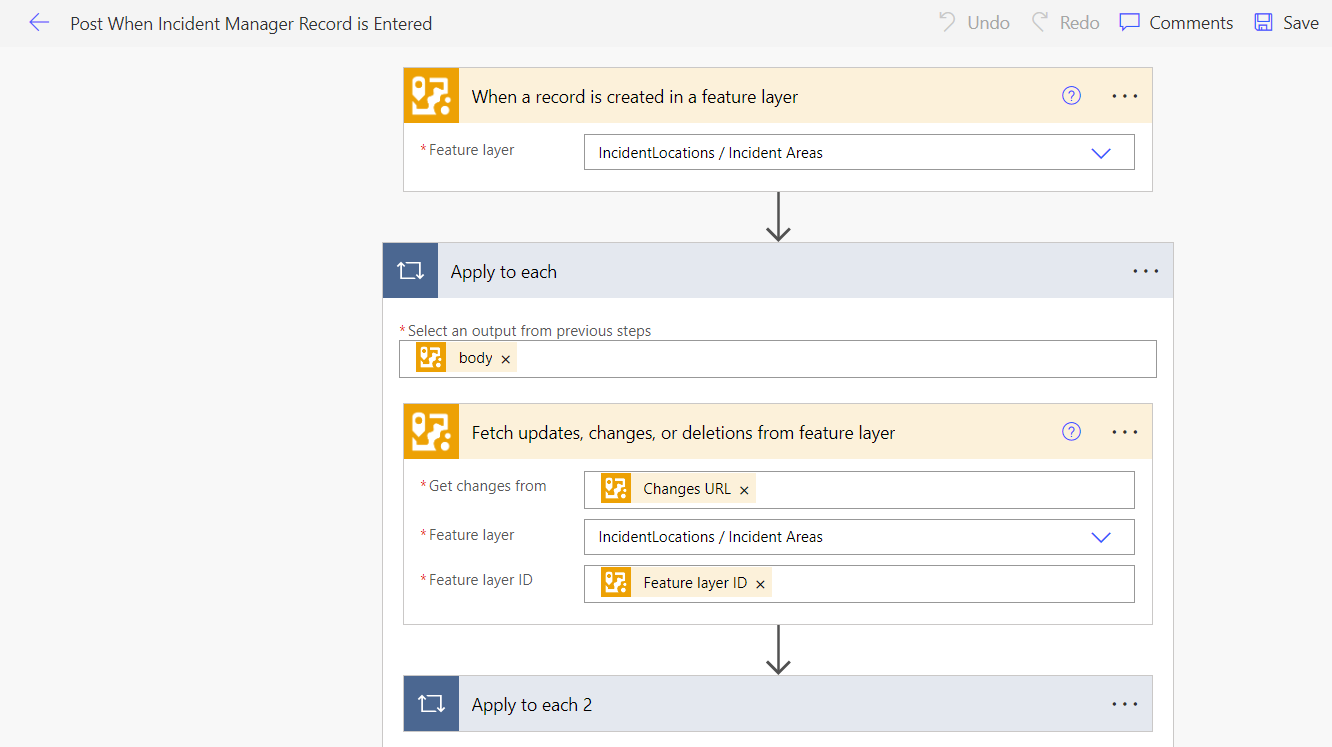This screenshot has height=747, width=1332.
Task: Open help for the trigger card
Action: pyautogui.click(x=1071, y=95)
